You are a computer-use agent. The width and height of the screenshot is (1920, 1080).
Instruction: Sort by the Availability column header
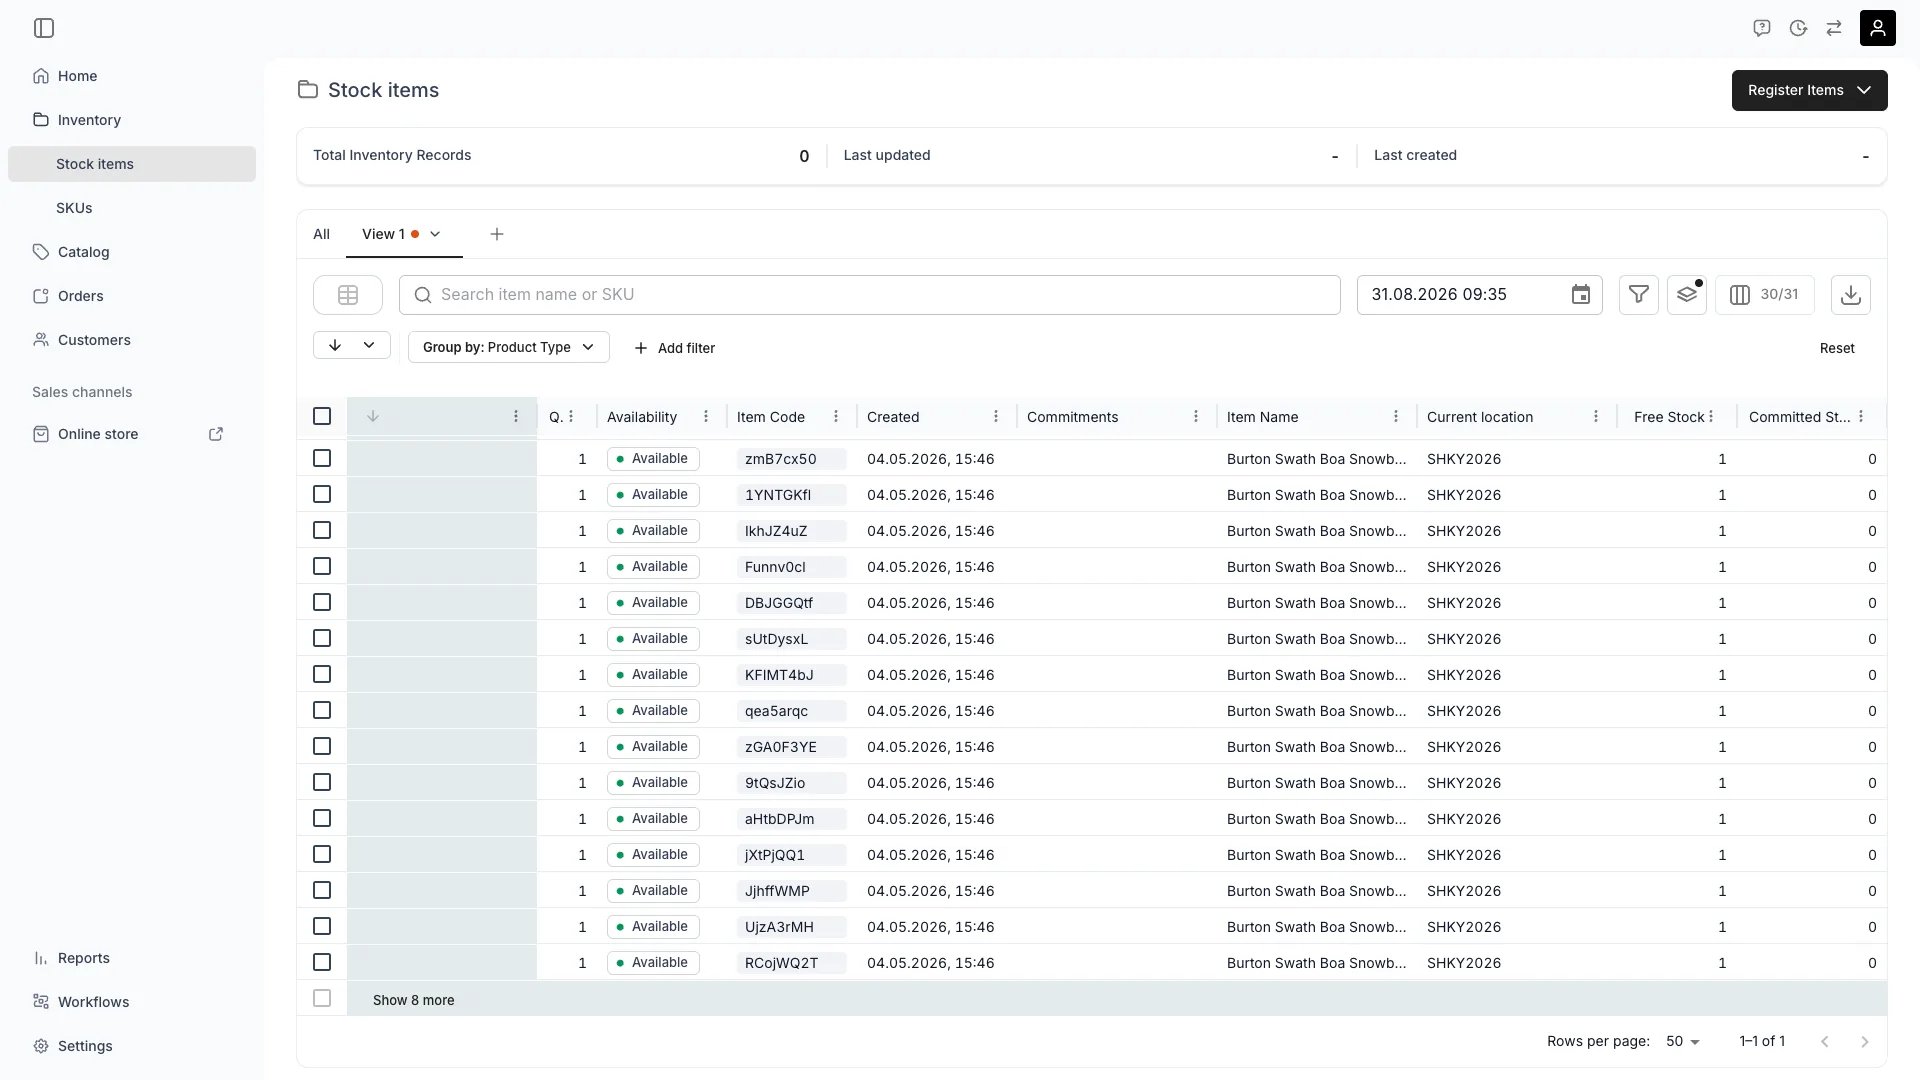click(642, 417)
